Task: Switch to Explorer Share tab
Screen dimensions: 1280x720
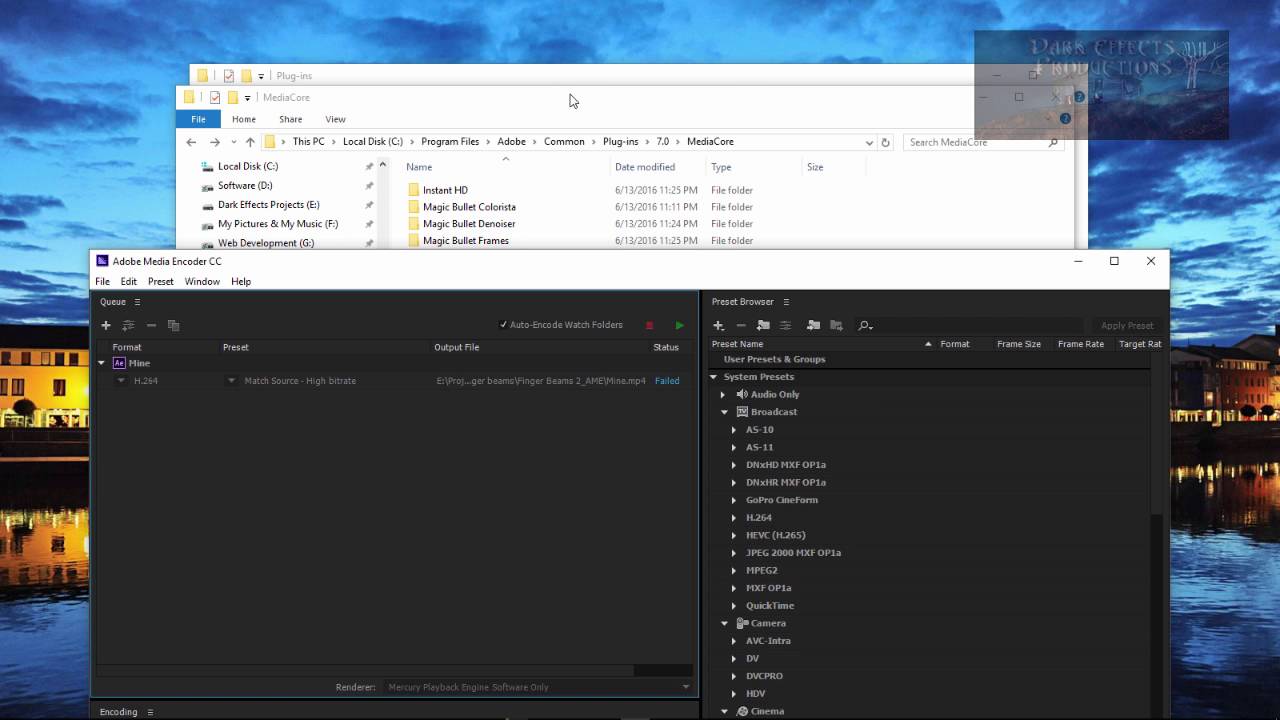Action: (x=290, y=119)
